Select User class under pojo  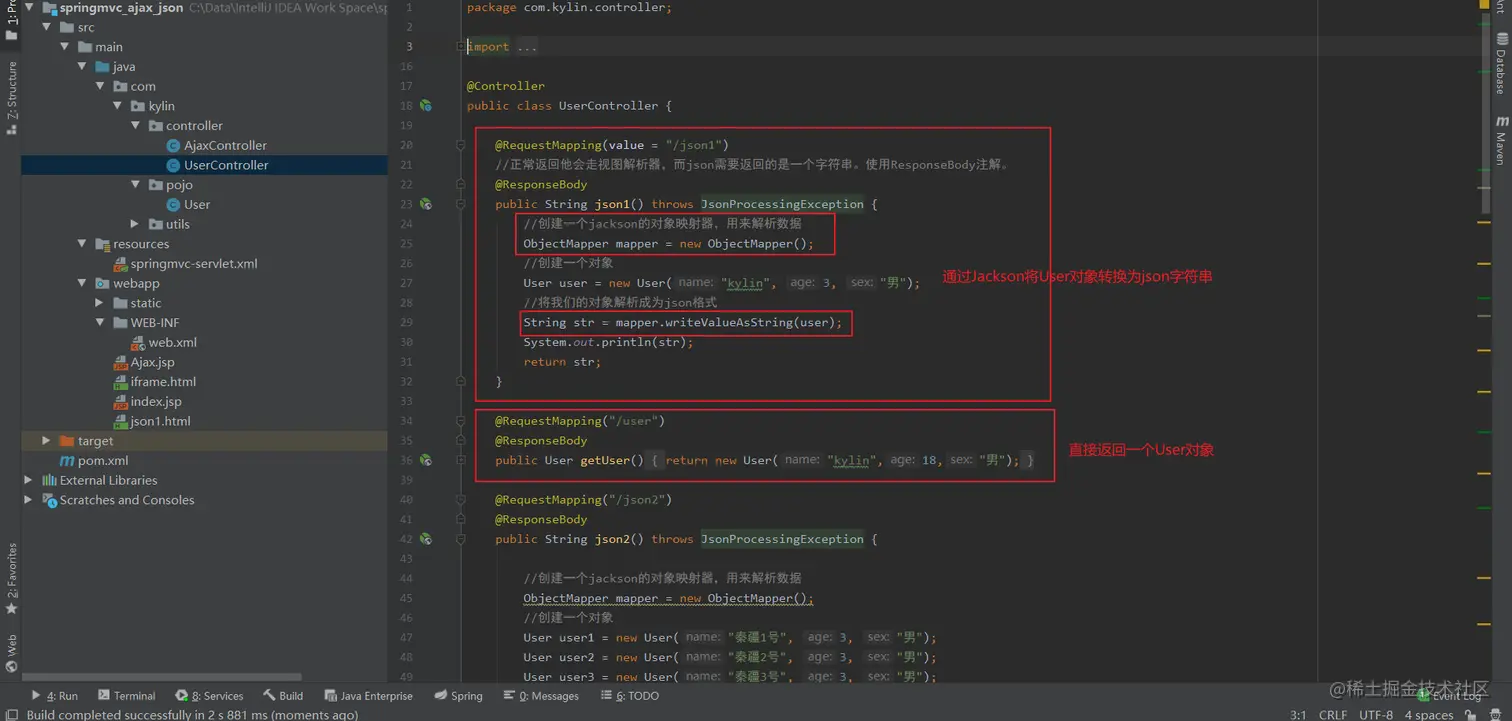pyautogui.click(x=189, y=204)
